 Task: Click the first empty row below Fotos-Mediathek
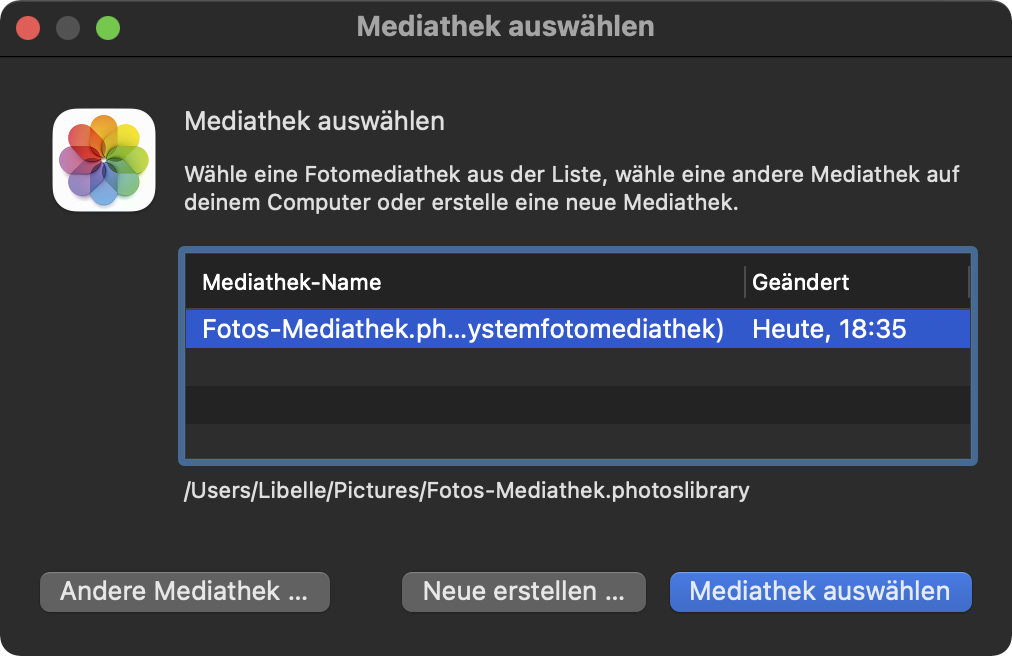pos(577,367)
